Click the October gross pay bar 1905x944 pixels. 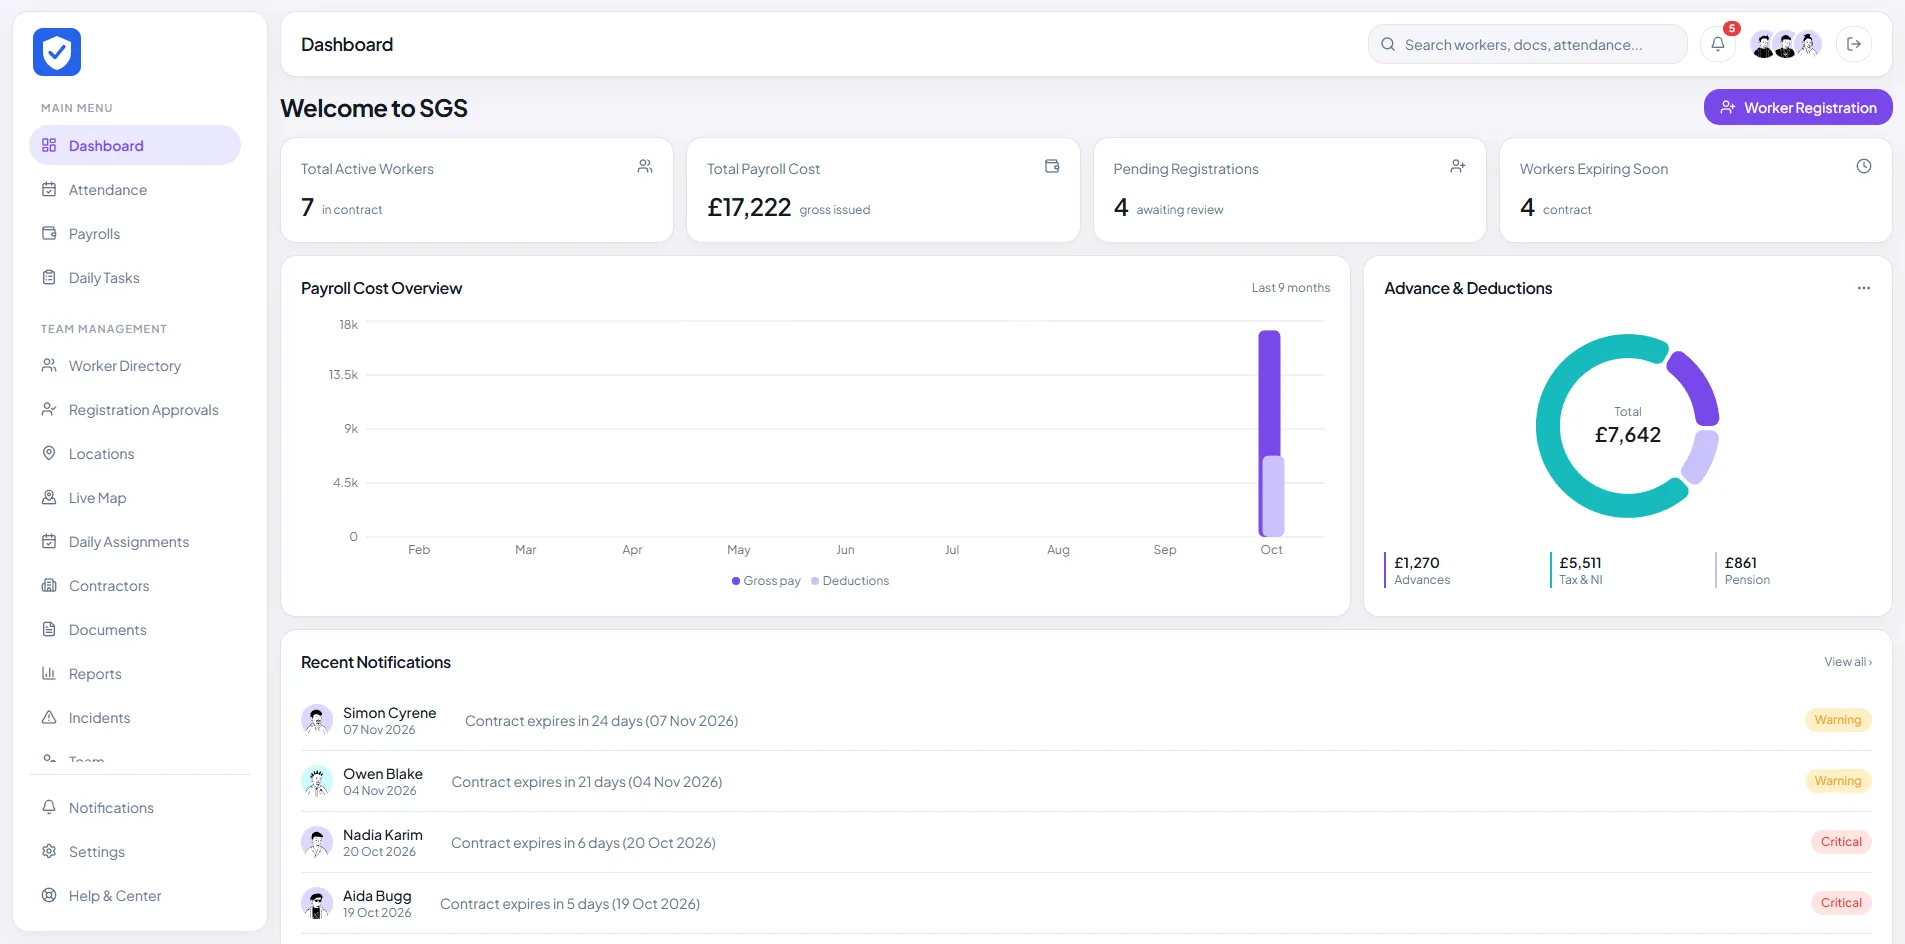tap(1269, 392)
